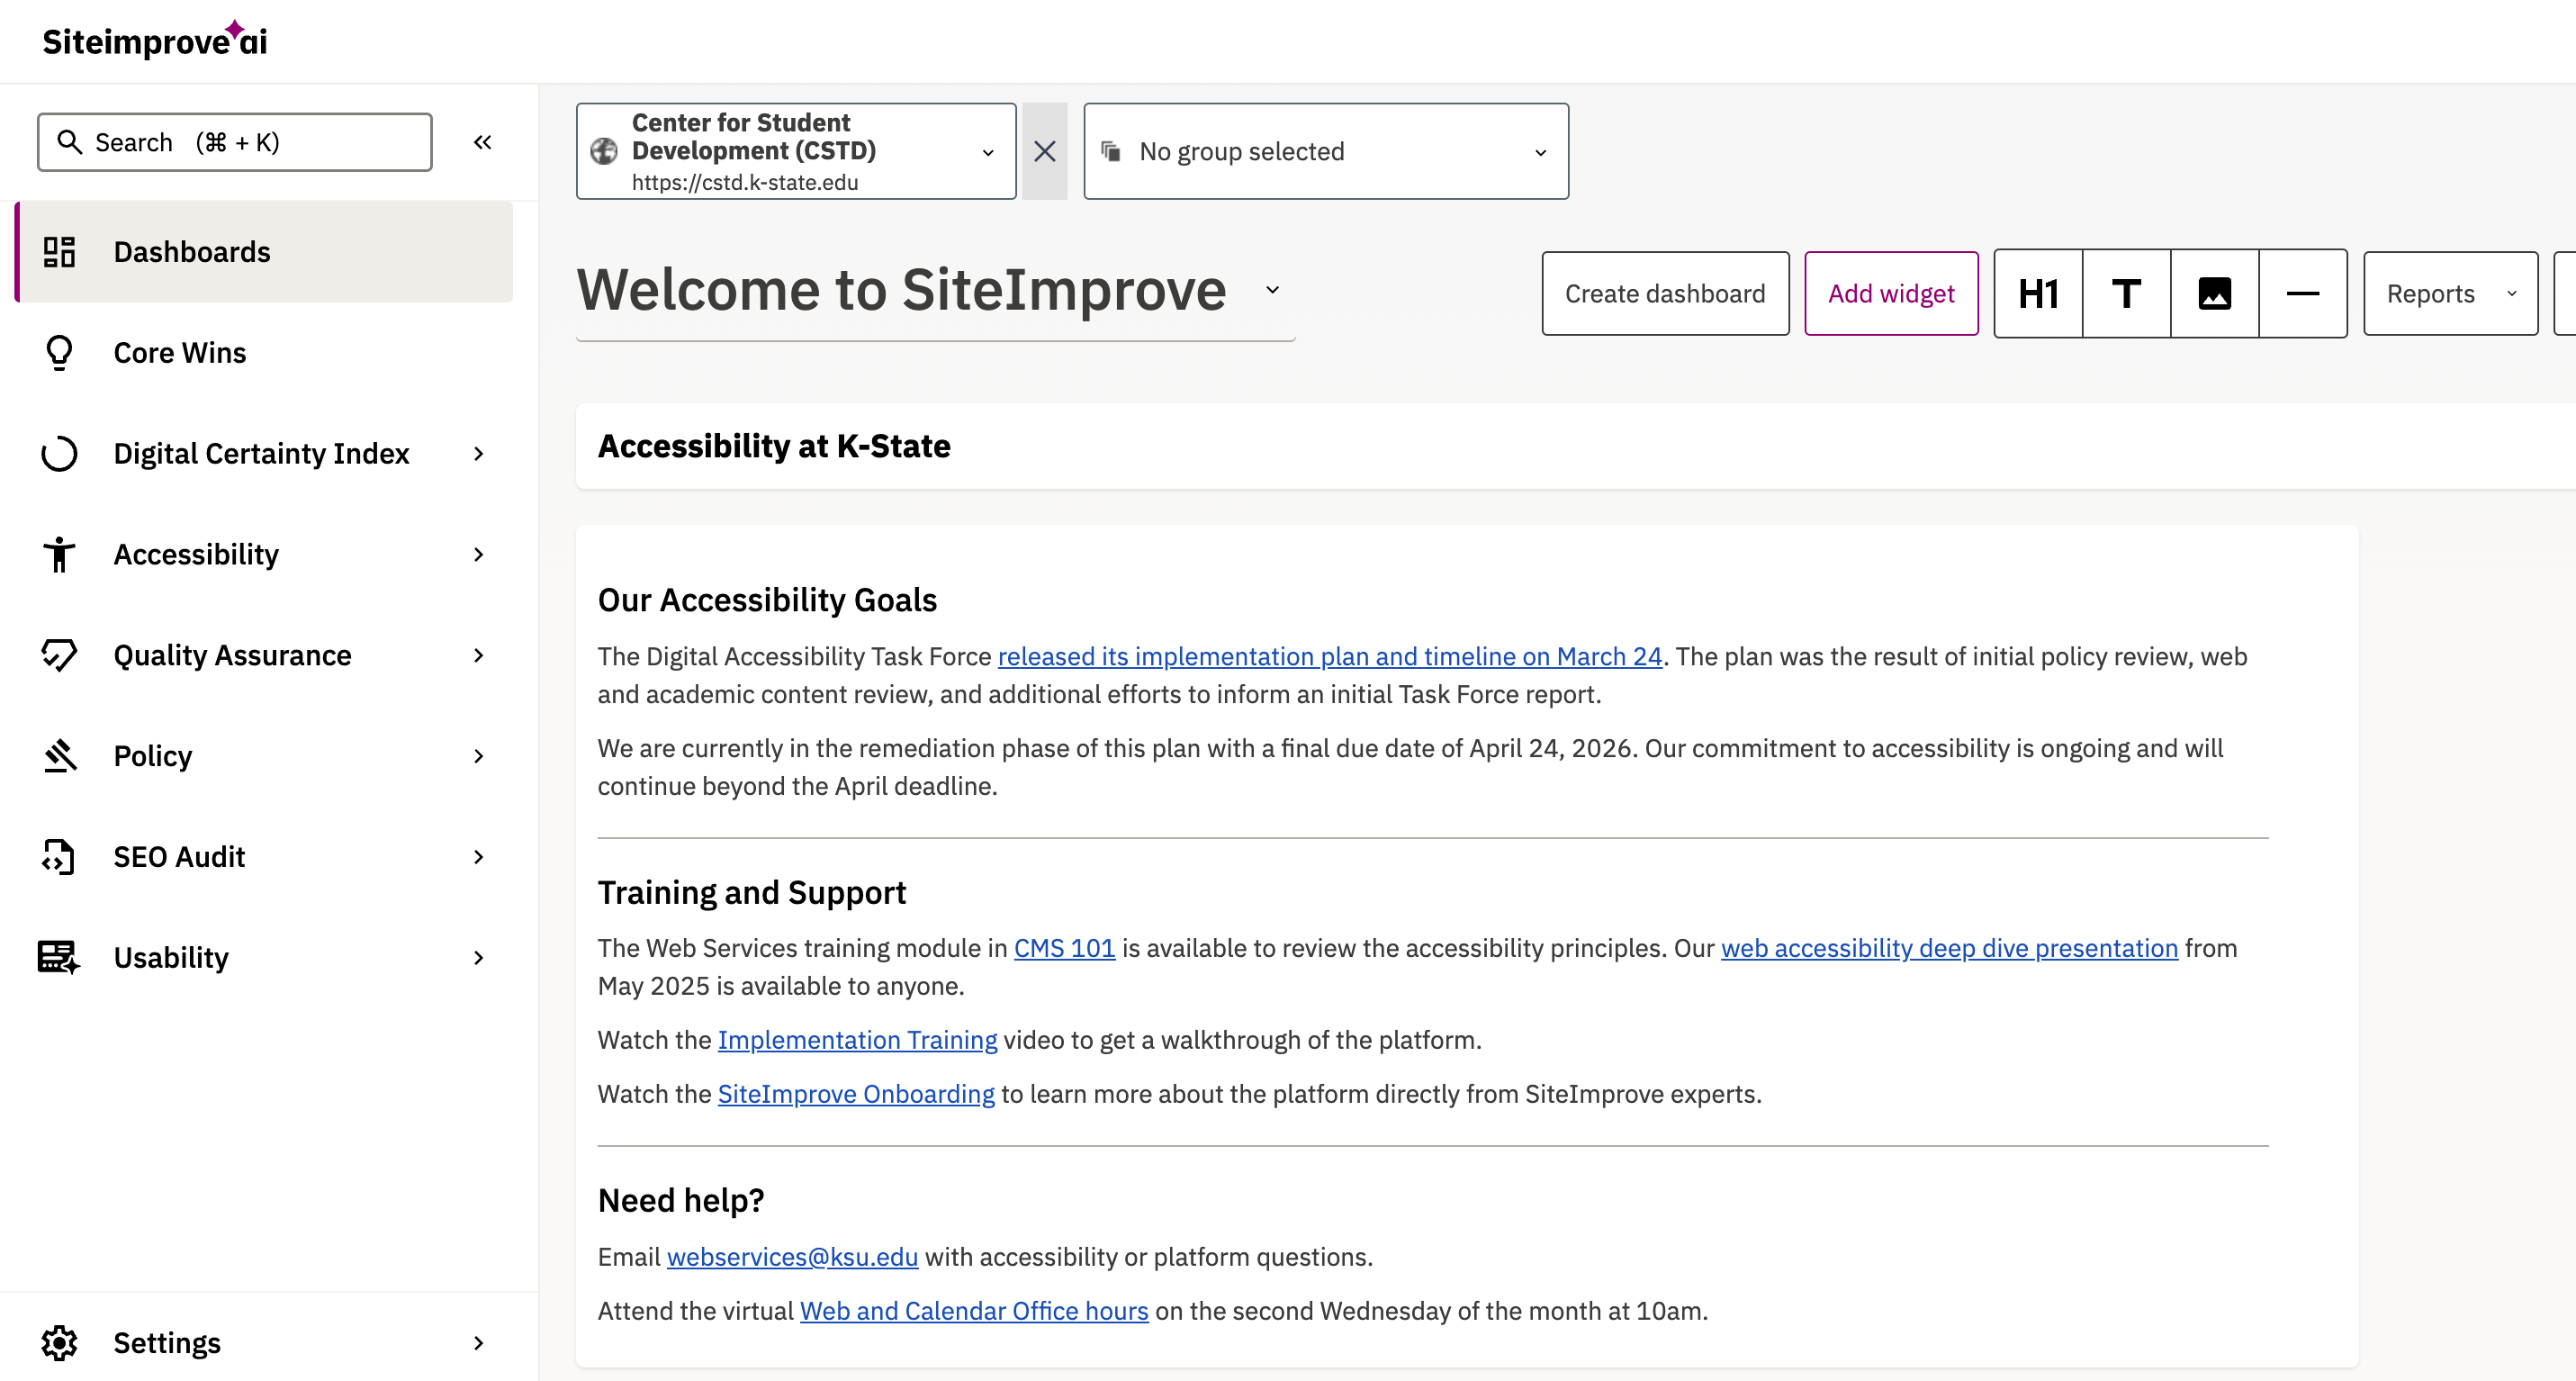Clear the selected website with the X icon

coord(1045,151)
